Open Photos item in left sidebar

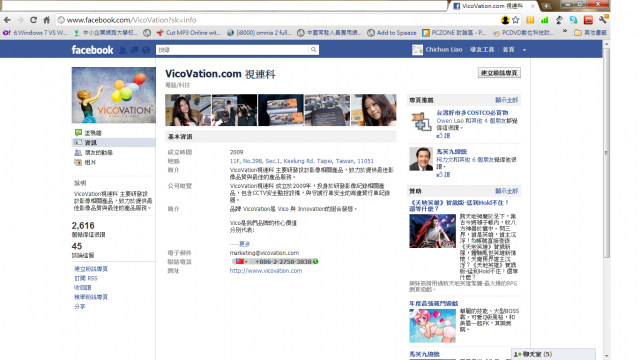(x=90, y=162)
